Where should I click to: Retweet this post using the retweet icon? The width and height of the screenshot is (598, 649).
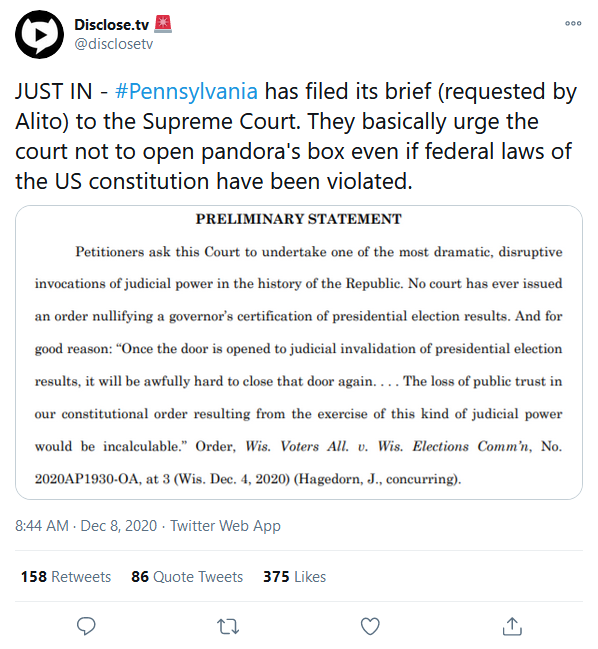228,626
